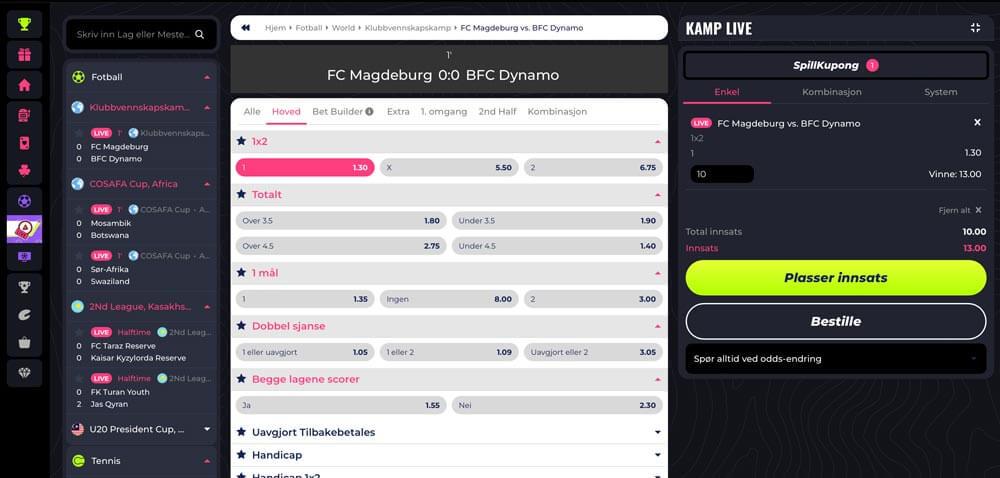
Task: Favorite the Uavgjort Tilbakebetales star
Action: [241, 432]
